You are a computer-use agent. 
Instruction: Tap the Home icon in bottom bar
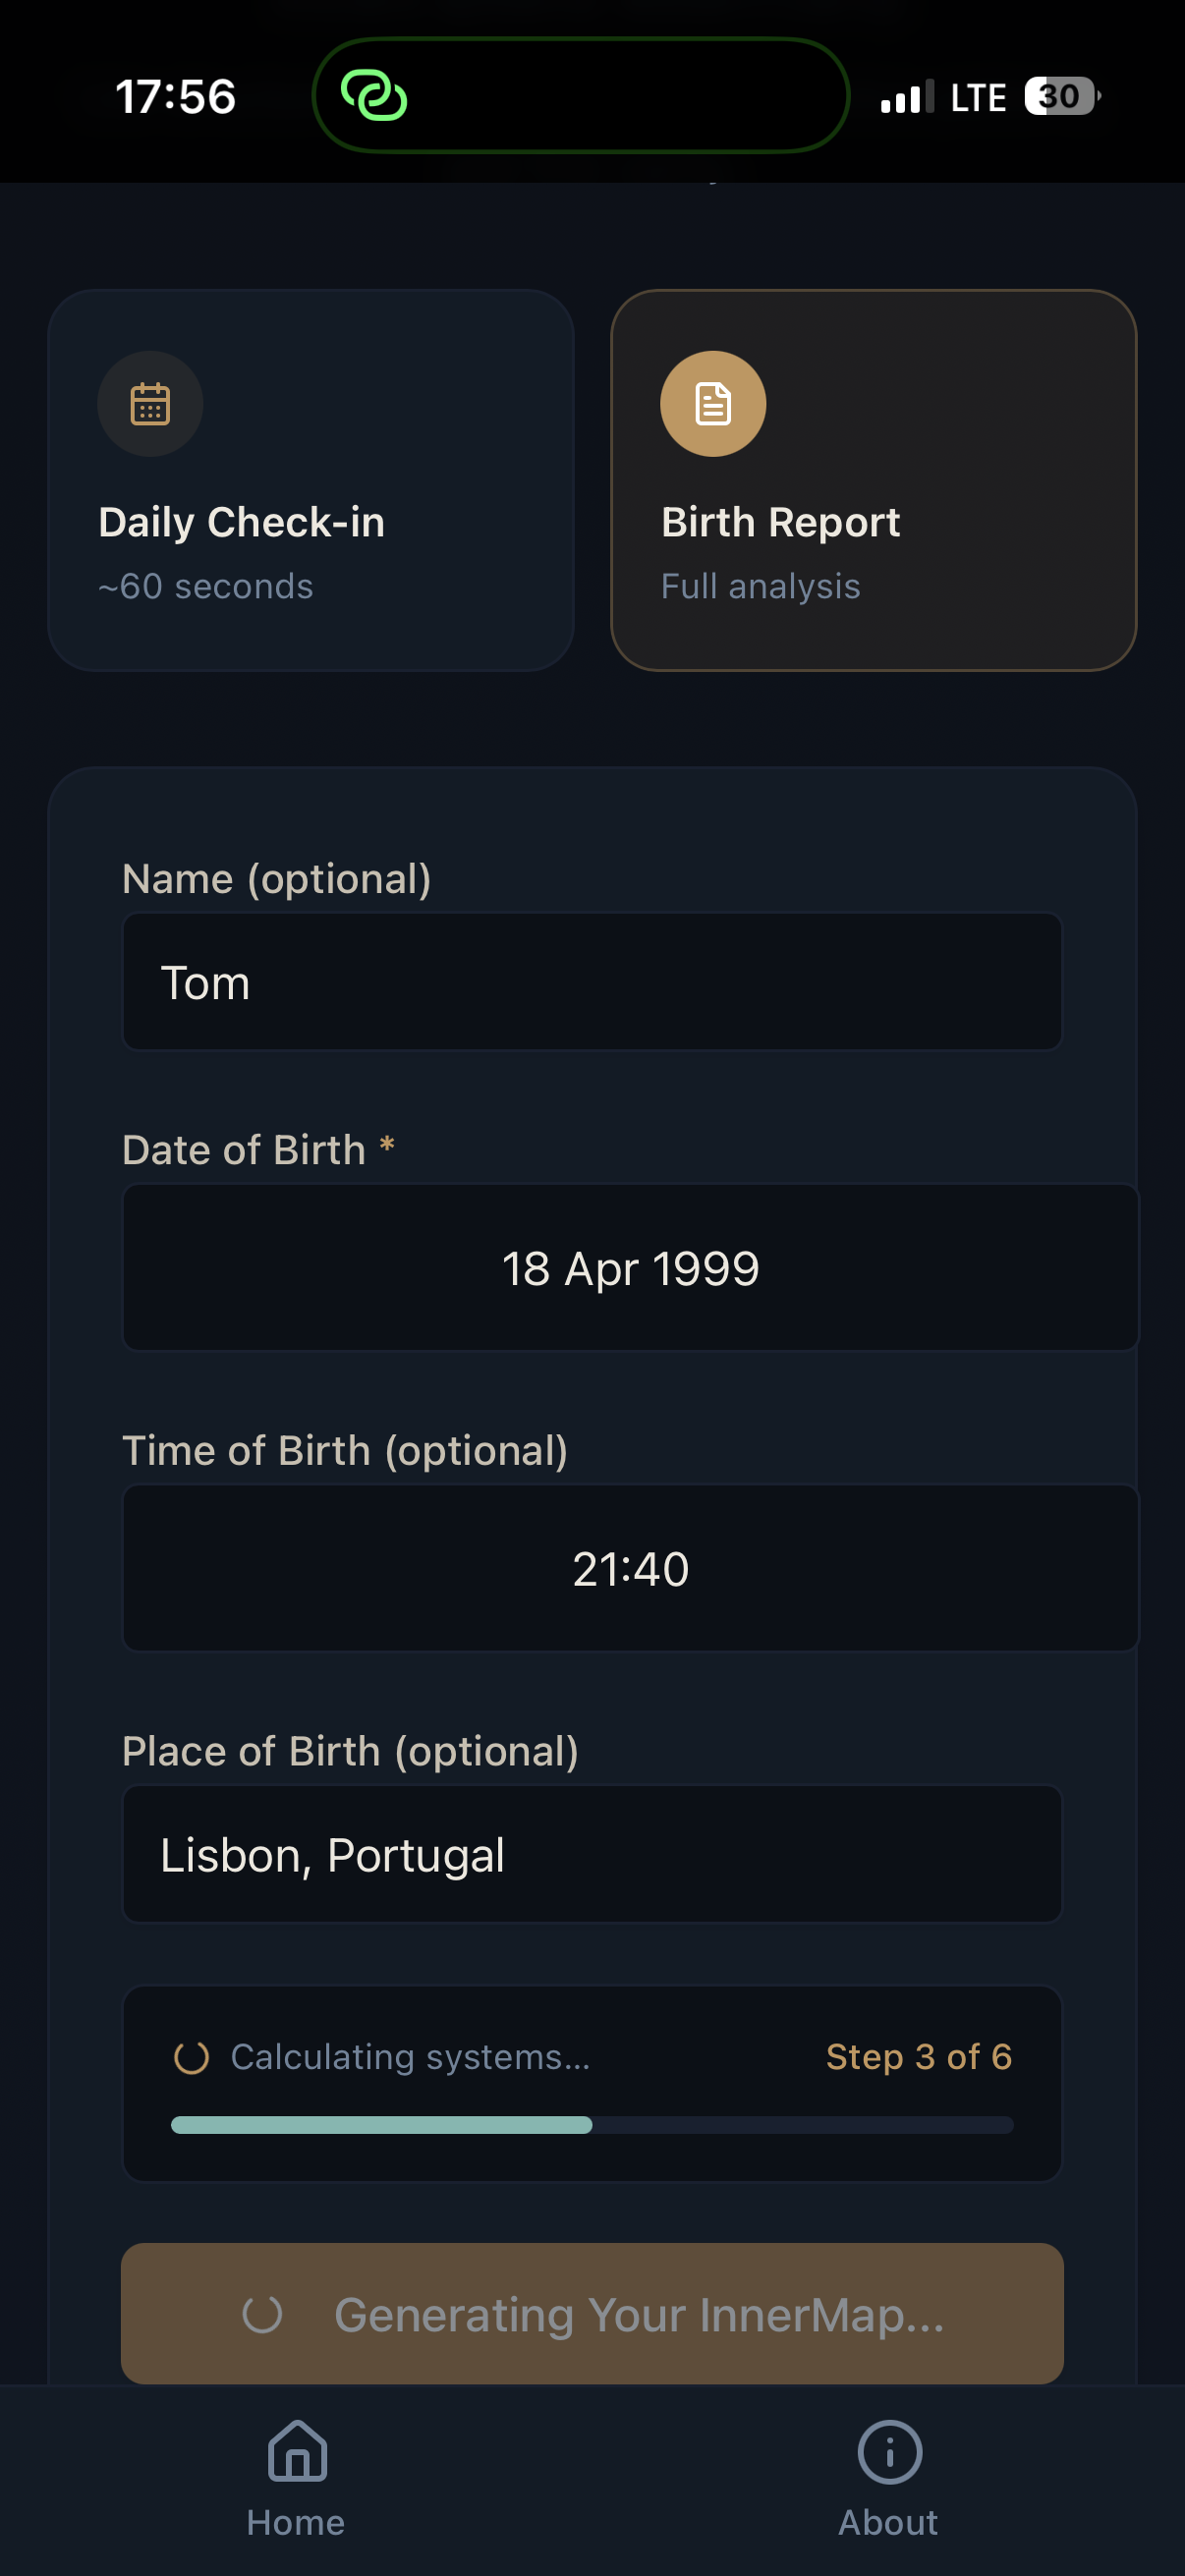(297, 2451)
